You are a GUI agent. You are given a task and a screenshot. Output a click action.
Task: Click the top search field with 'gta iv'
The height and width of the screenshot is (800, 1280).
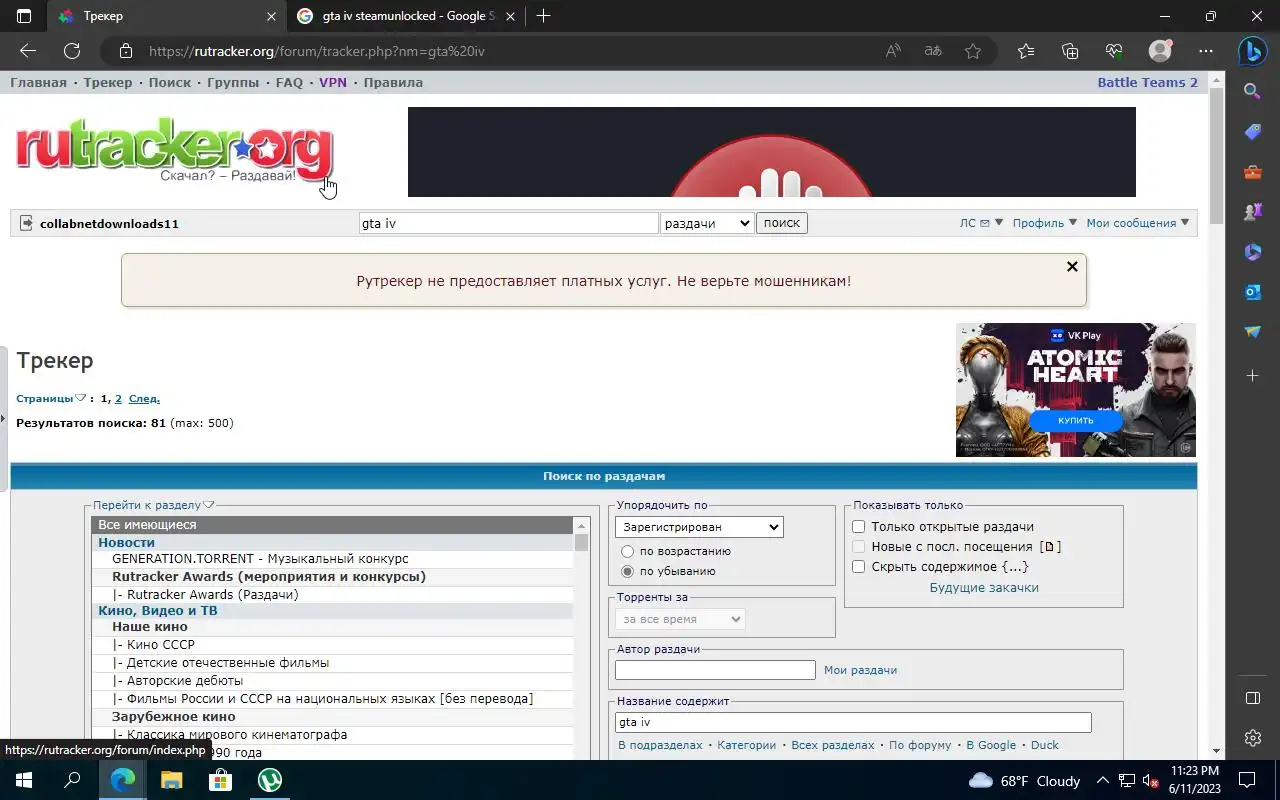point(508,223)
